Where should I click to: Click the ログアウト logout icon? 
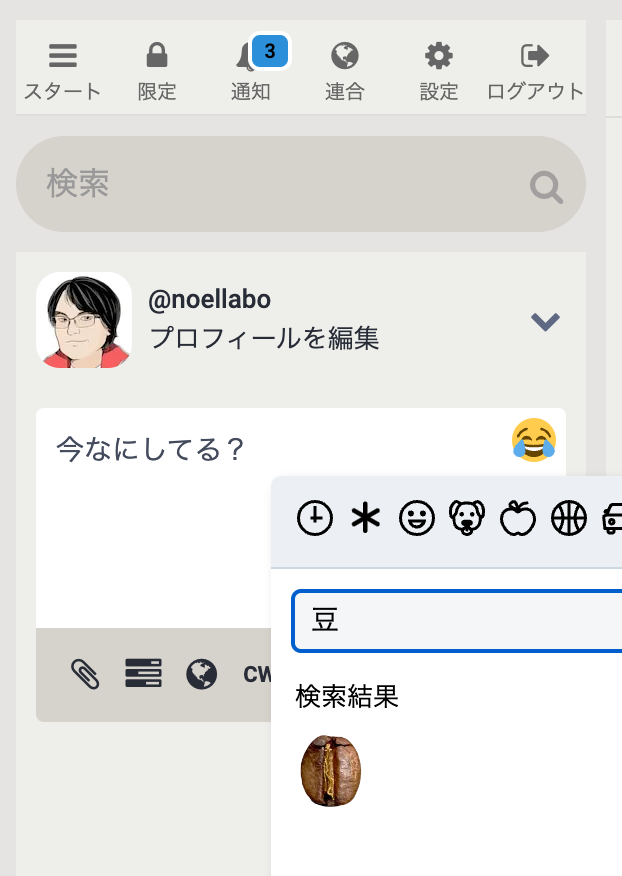(534, 71)
